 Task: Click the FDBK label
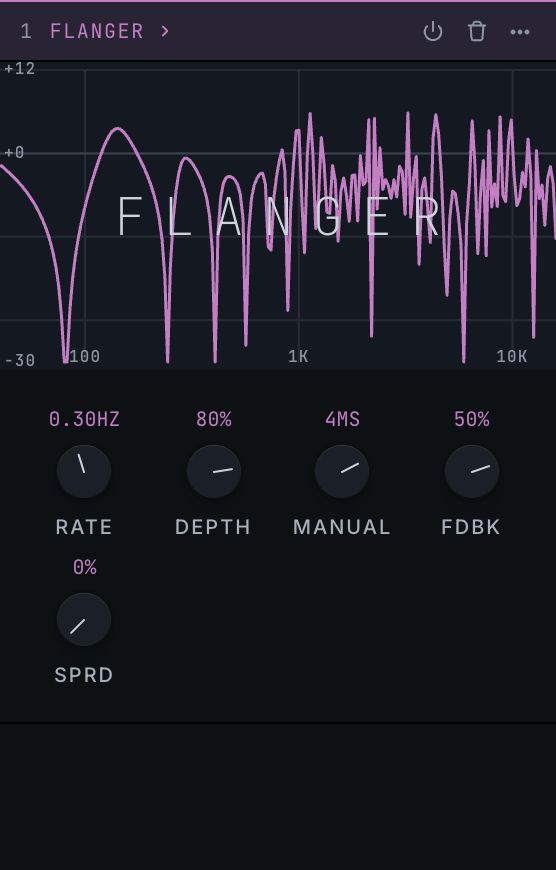471,527
